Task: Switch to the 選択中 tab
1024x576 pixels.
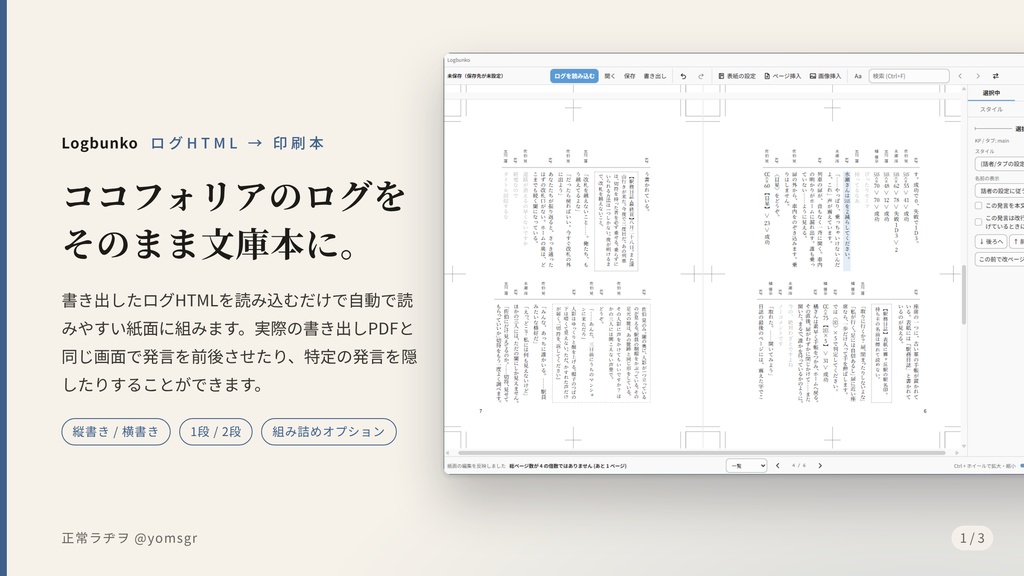Action: tap(991, 93)
